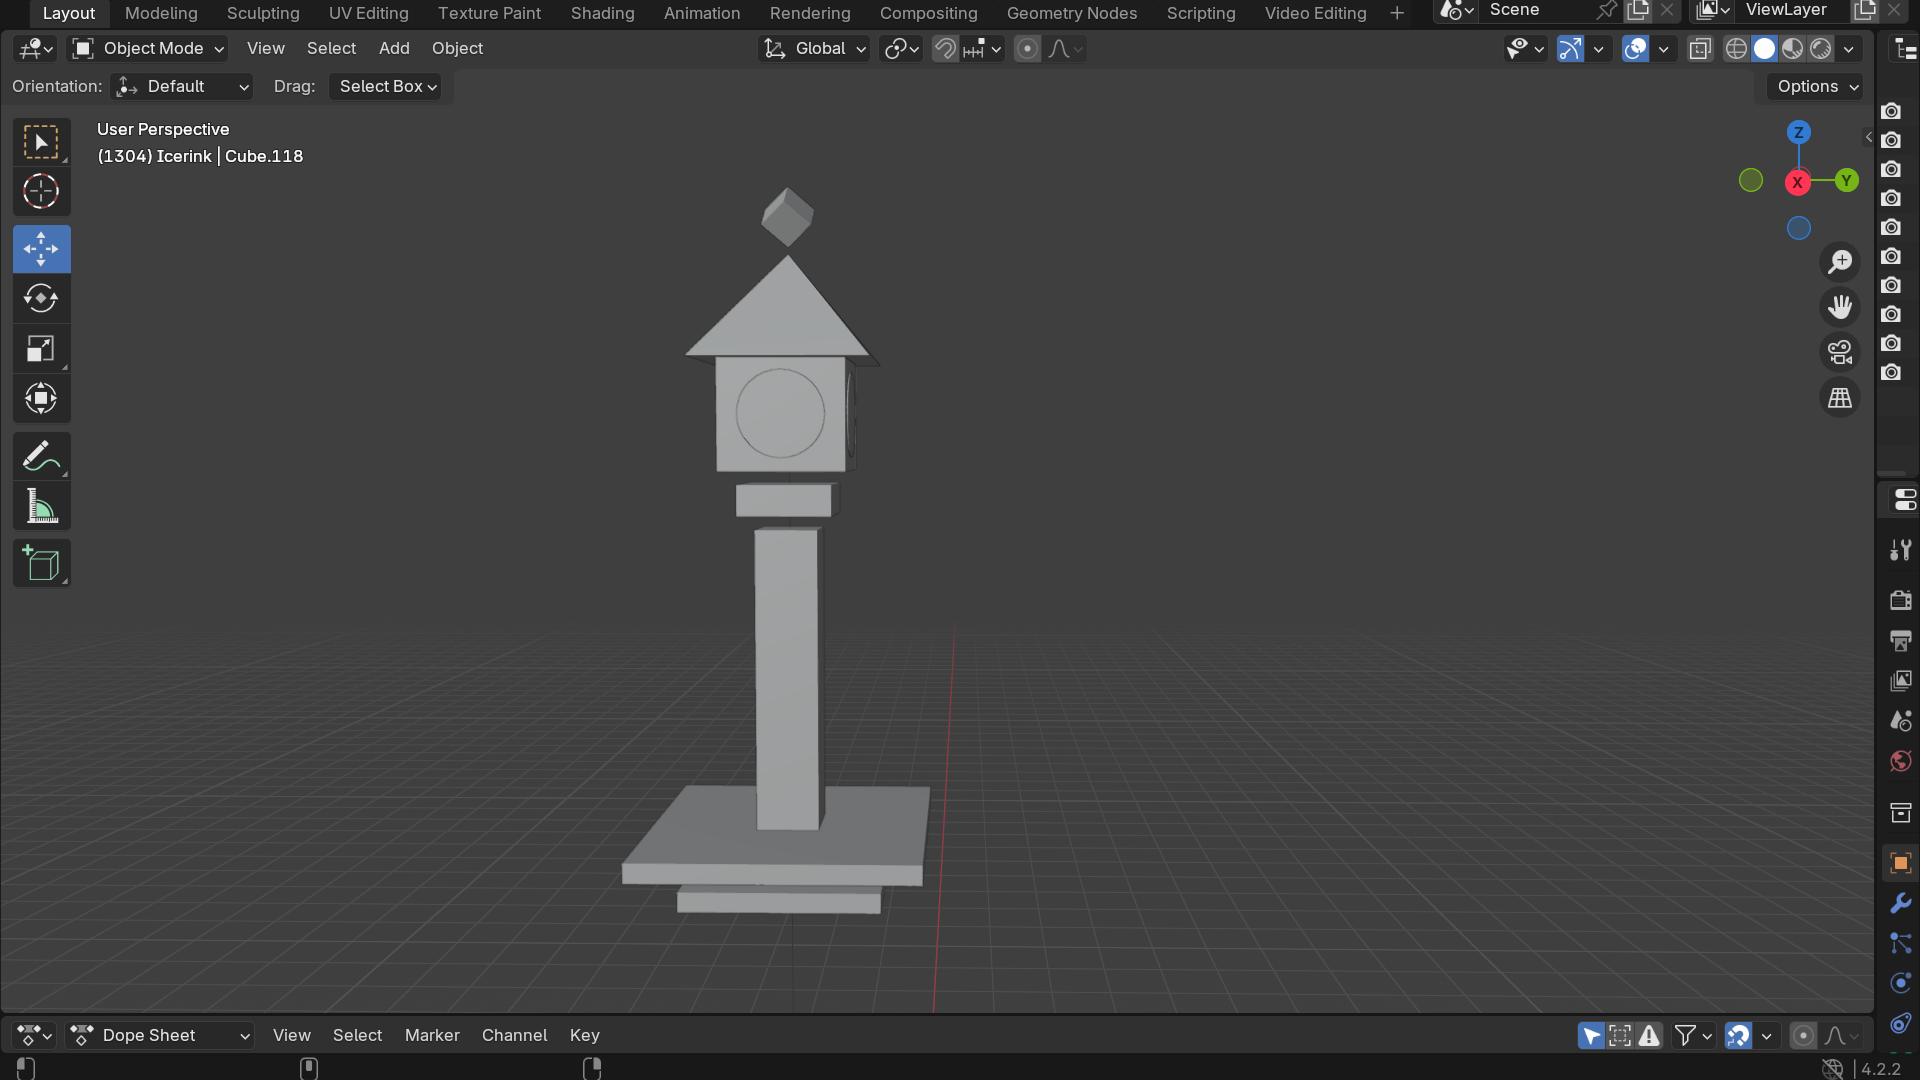Select the Cursor tool

(x=41, y=192)
